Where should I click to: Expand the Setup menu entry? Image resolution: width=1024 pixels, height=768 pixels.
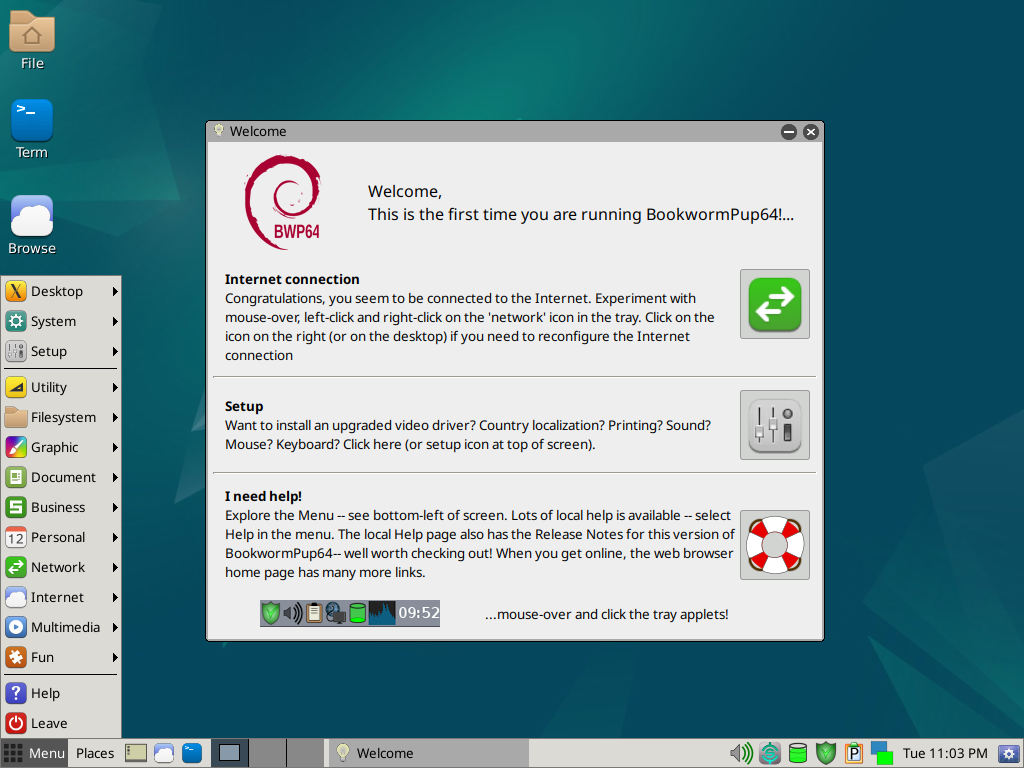pos(61,351)
